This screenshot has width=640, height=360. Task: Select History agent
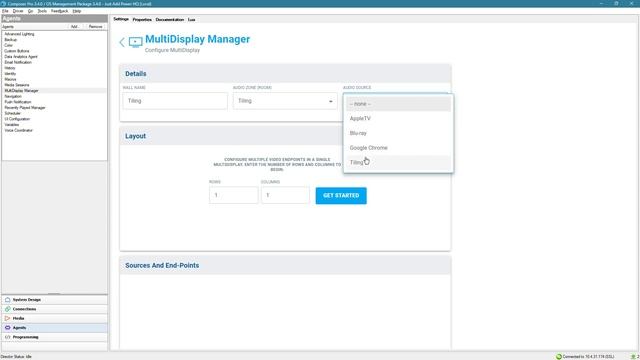(10, 68)
